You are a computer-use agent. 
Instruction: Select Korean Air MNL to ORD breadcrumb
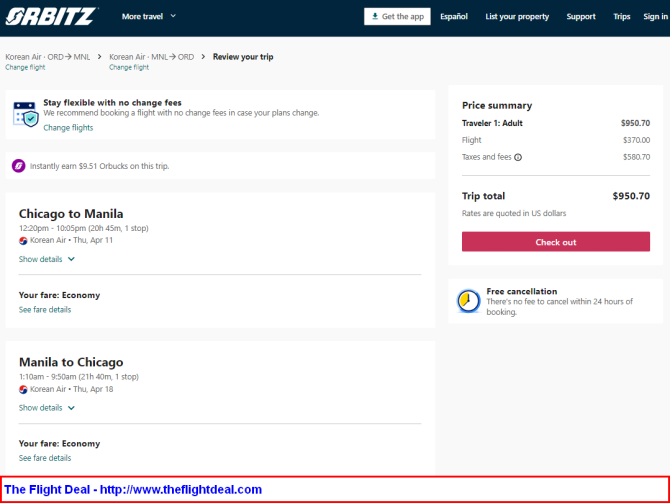152,57
